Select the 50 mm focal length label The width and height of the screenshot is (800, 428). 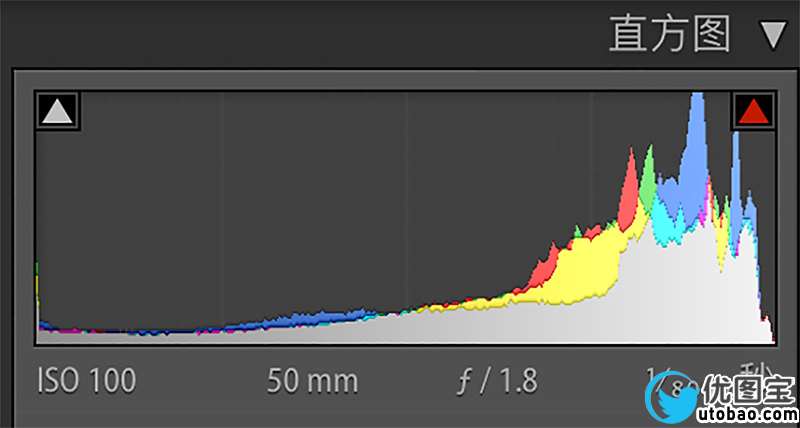click(312, 381)
